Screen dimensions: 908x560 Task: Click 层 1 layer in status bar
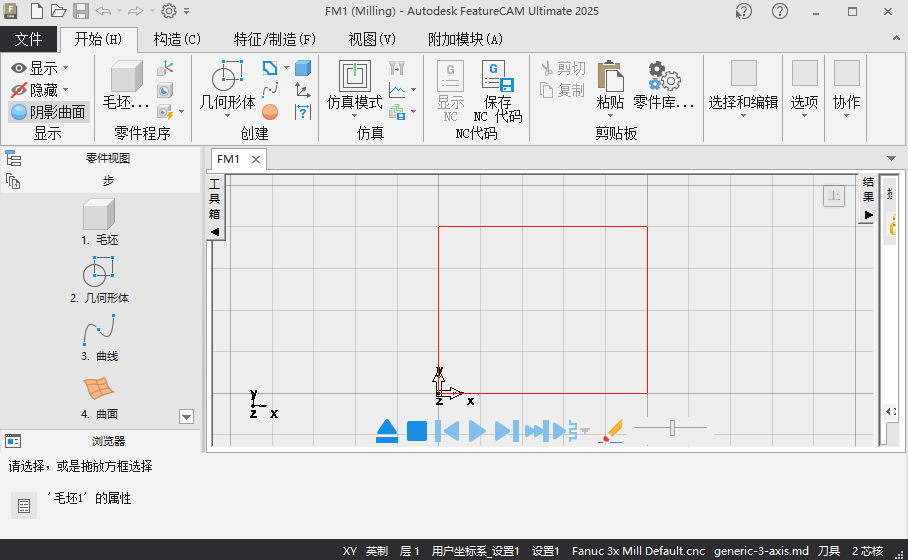pyautogui.click(x=409, y=551)
